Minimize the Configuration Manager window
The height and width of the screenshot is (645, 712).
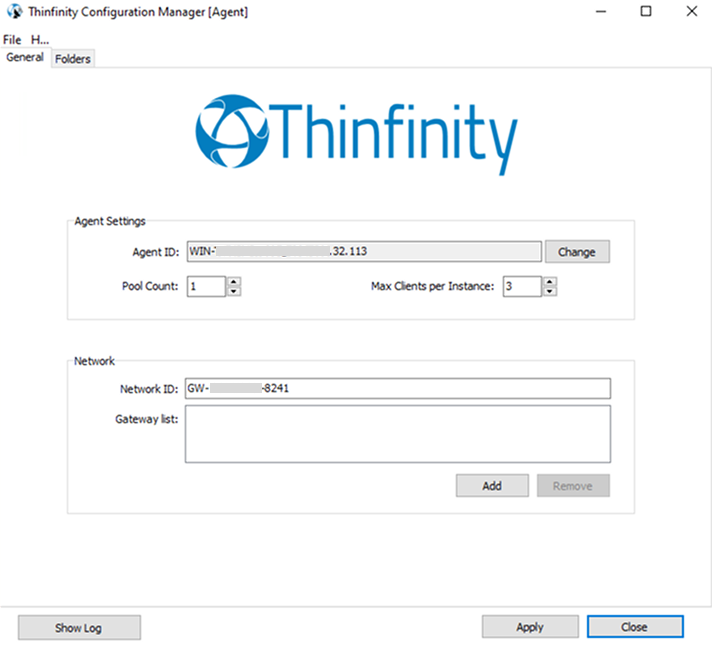(601, 11)
